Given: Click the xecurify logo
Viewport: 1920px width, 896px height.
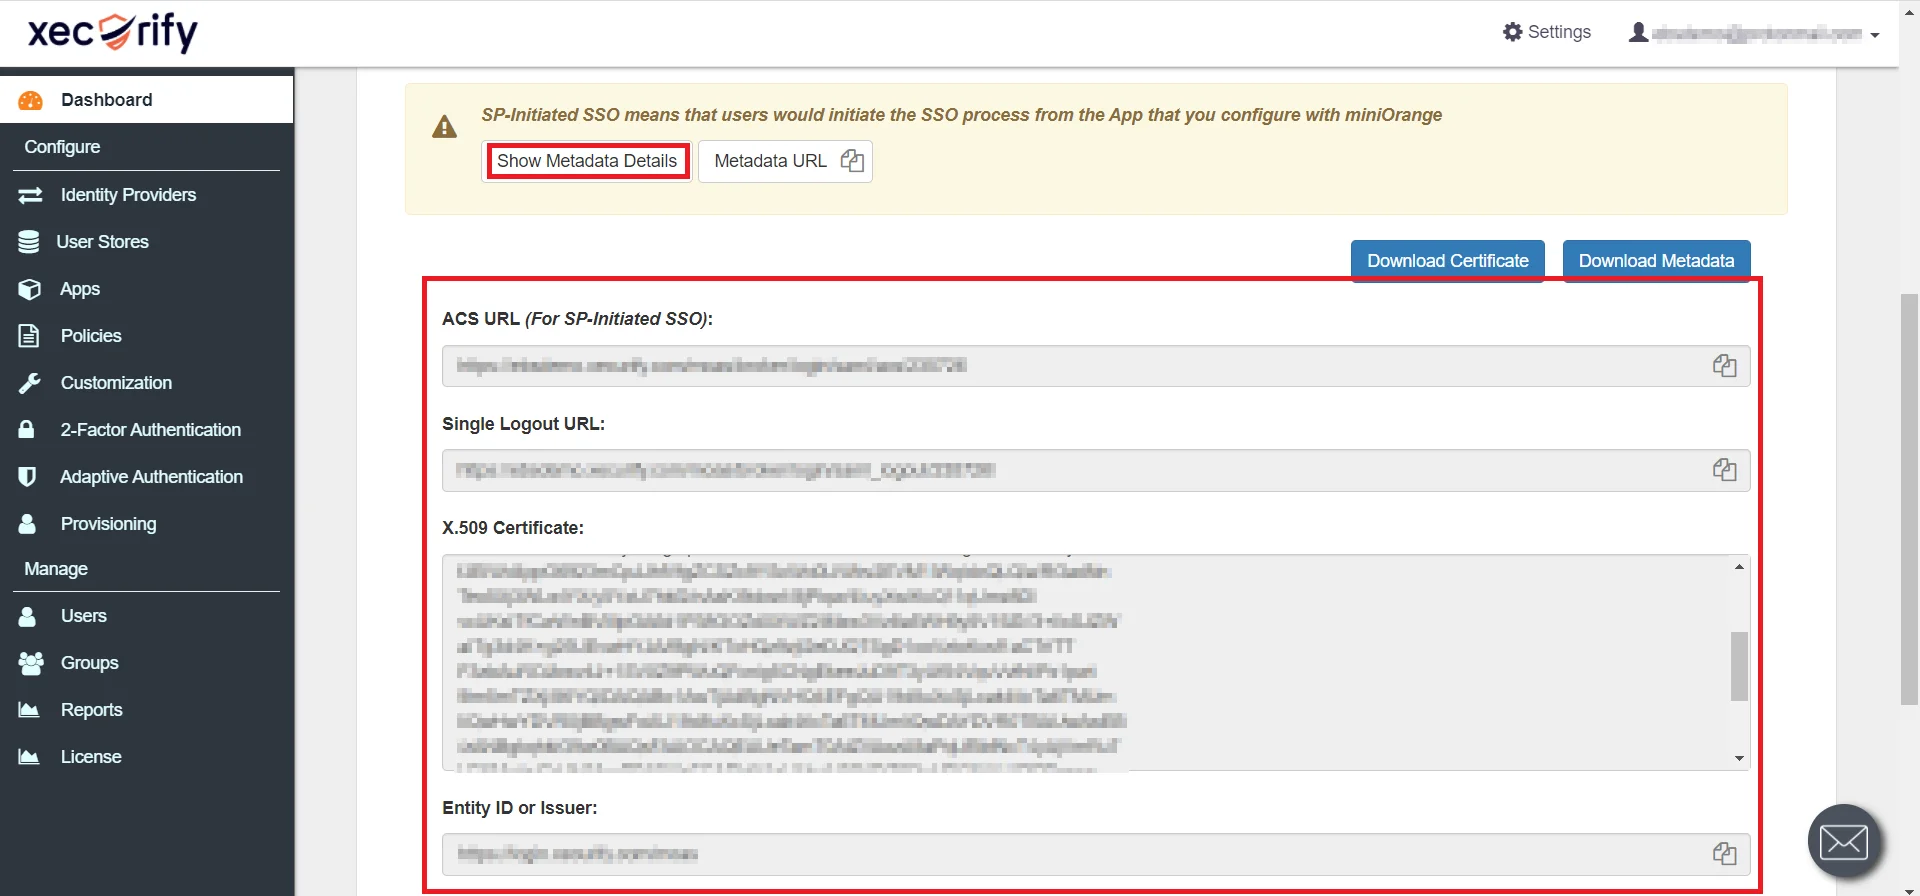Looking at the screenshot, I should tap(113, 32).
